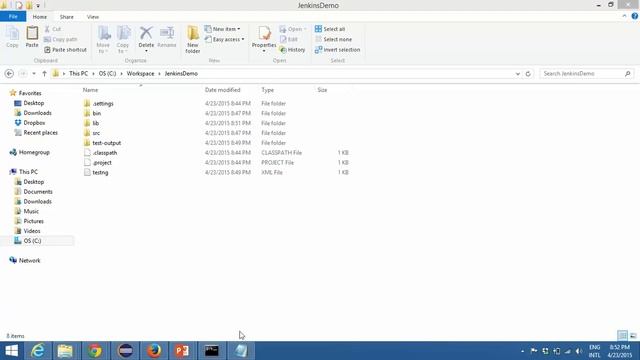Open the Move to dropdown

pyautogui.click(x=103, y=39)
